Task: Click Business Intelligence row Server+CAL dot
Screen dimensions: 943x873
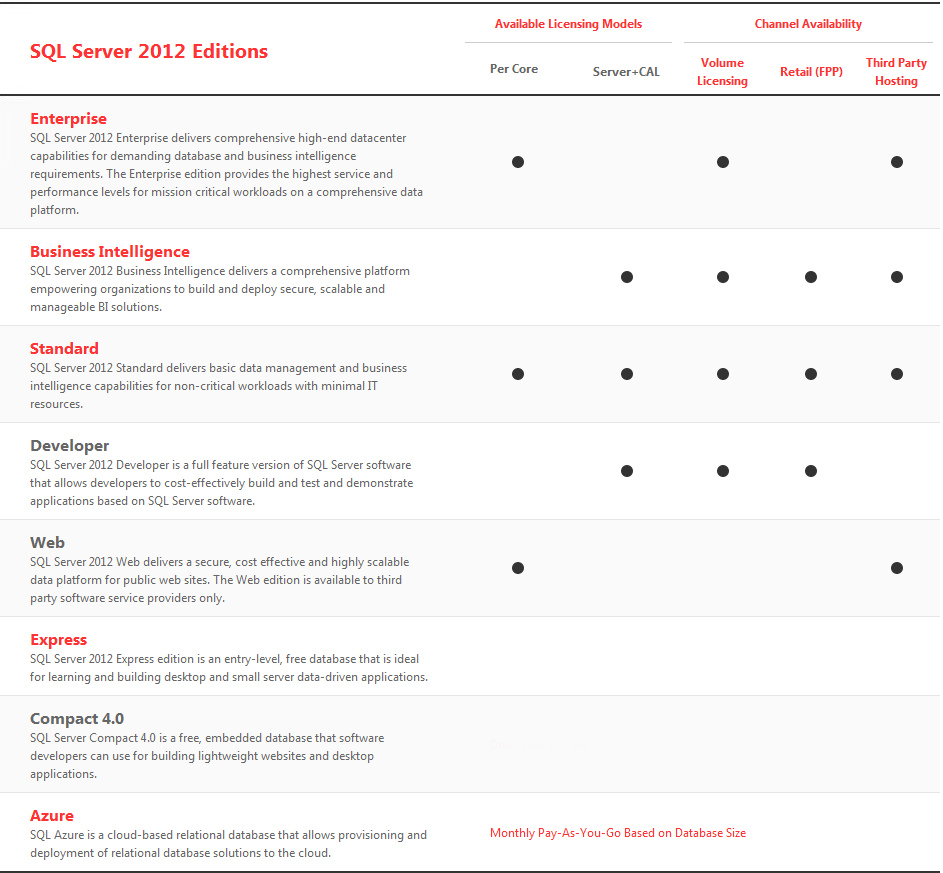Action: click(x=627, y=277)
